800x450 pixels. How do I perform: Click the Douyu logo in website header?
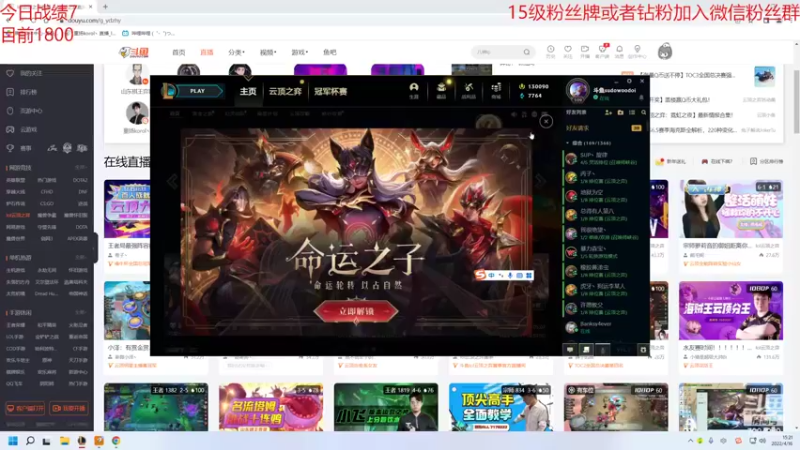(x=134, y=52)
